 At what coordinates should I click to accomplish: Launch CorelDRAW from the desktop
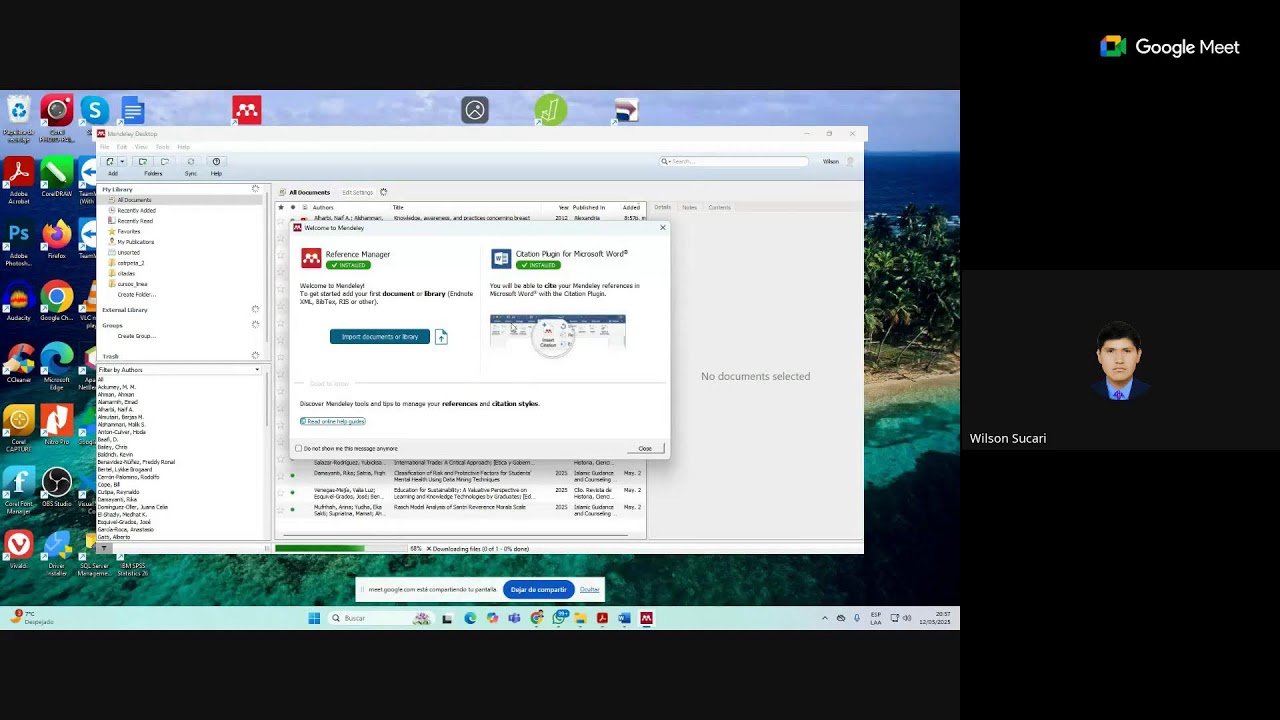tap(57, 175)
